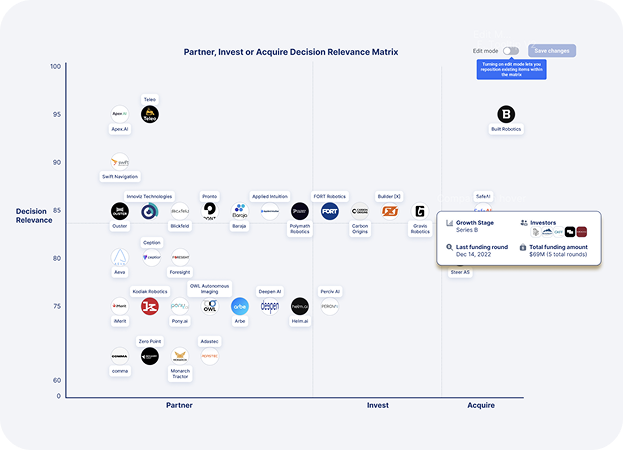Select the Steer AS label
The width and height of the screenshot is (623, 450).
click(460, 272)
